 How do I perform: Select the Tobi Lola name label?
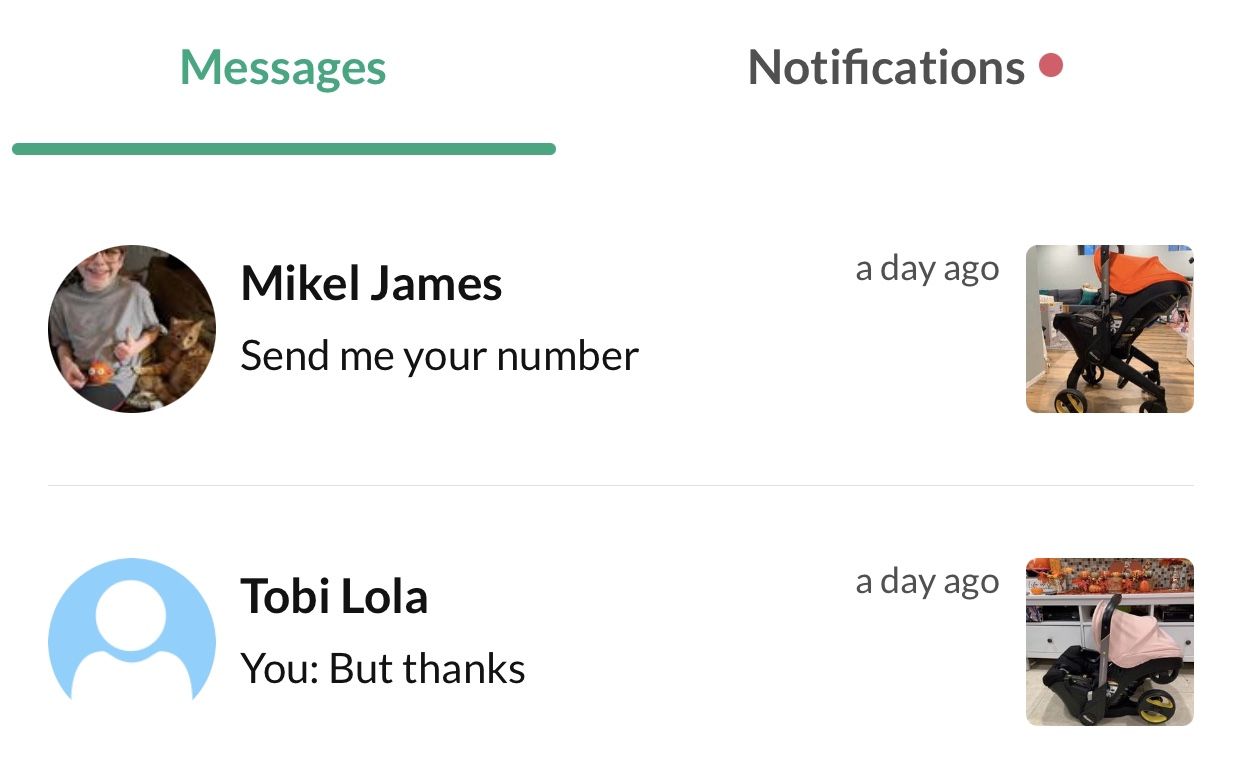tap(334, 597)
